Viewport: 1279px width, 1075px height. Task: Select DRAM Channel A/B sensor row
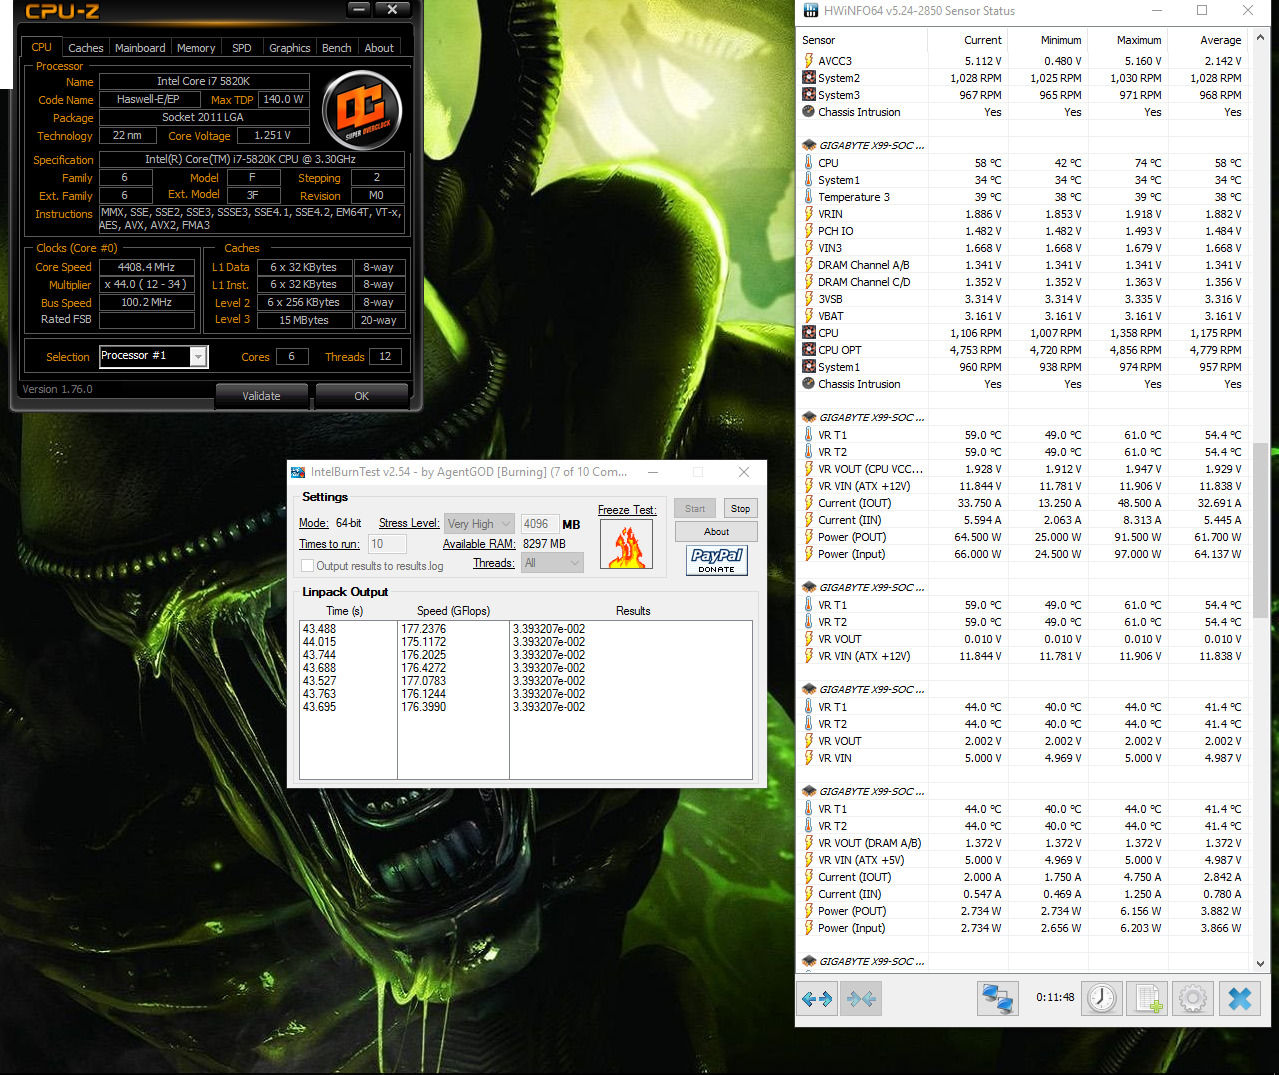point(1023,265)
